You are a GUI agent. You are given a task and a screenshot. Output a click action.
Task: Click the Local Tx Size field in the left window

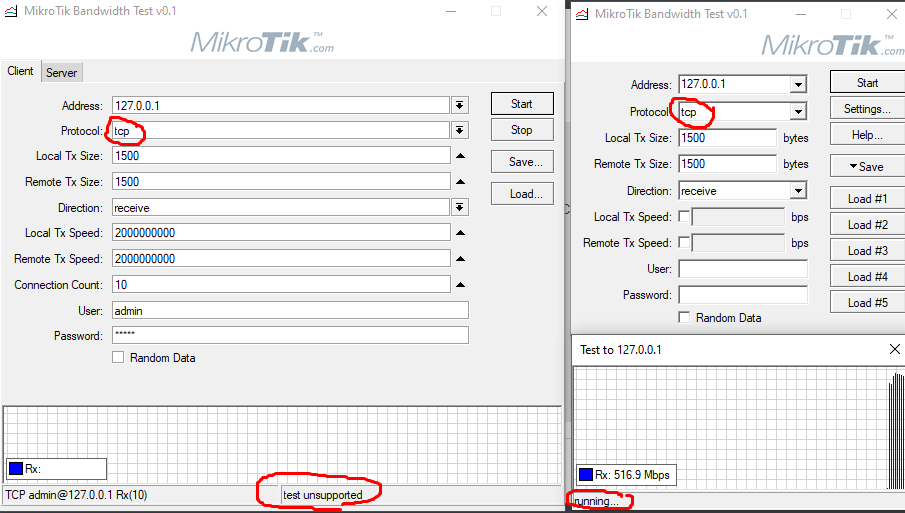(x=281, y=155)
